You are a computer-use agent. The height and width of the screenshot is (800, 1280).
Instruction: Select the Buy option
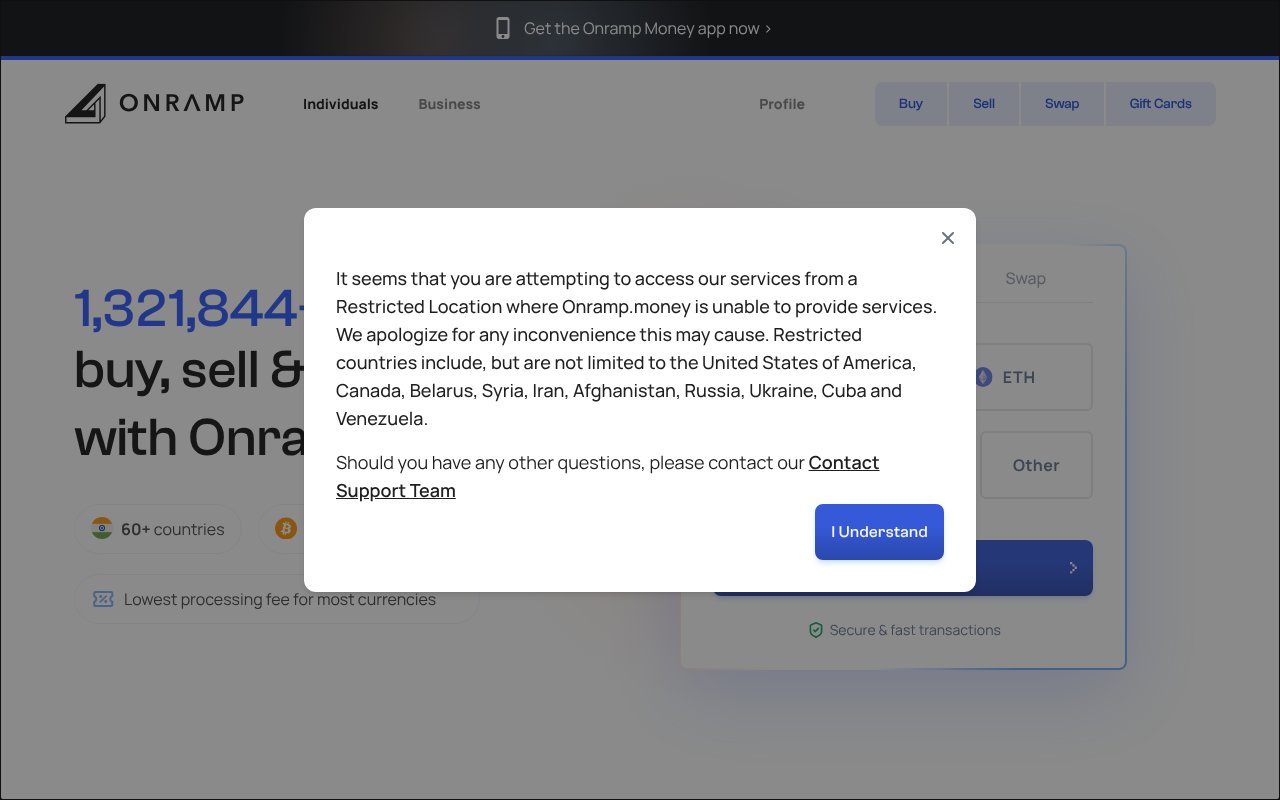tap(910, 103)
